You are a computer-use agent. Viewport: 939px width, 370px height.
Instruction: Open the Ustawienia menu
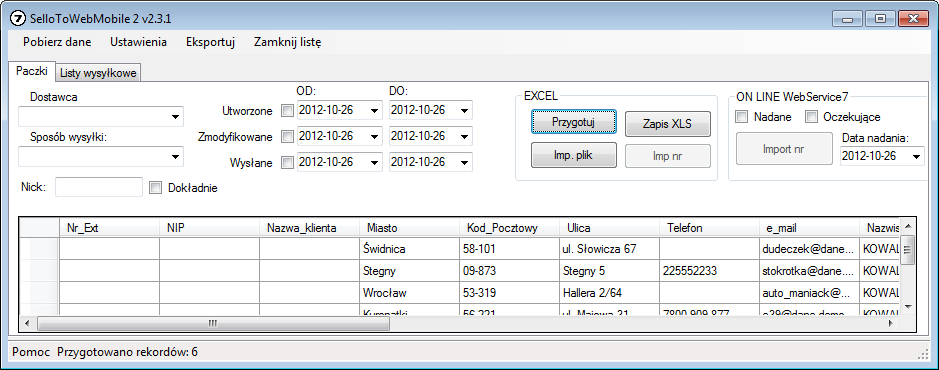click(x=138, y=42)
